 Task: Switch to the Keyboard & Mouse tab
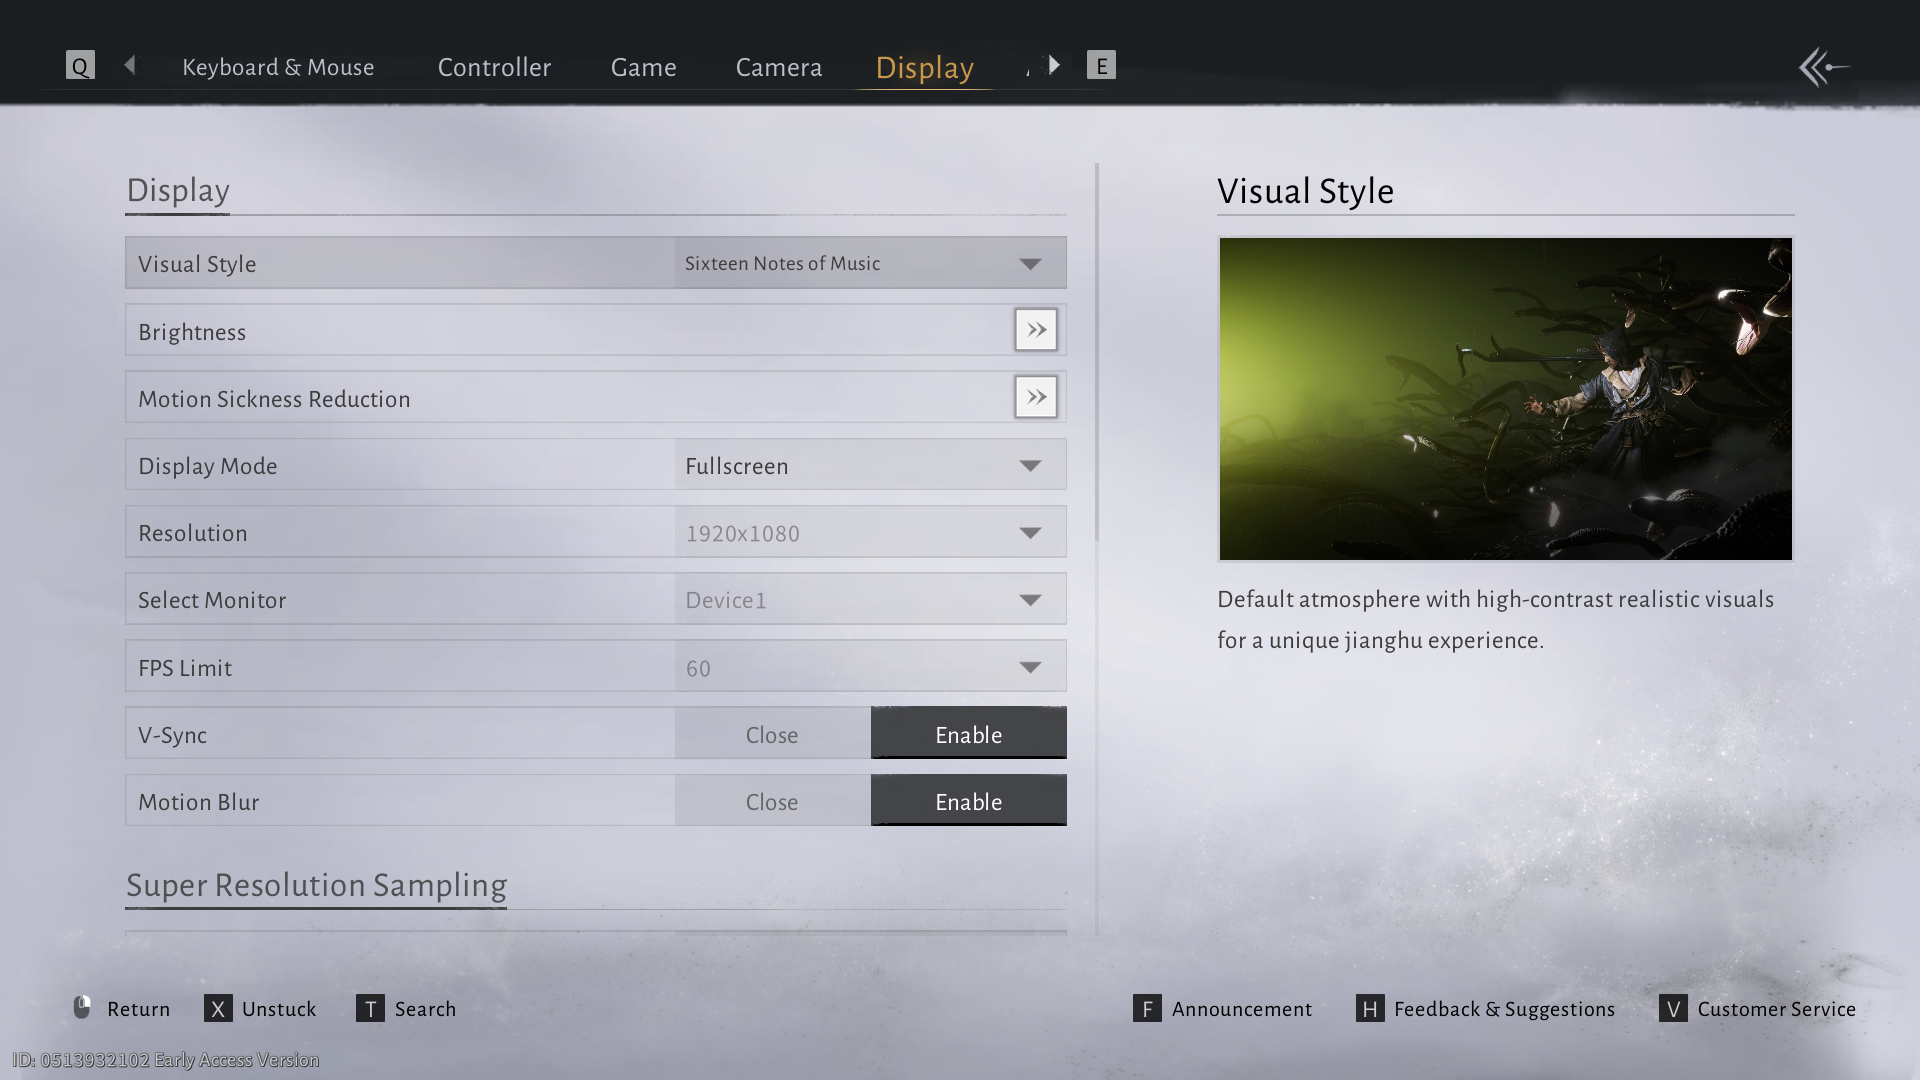coord(278,67)
